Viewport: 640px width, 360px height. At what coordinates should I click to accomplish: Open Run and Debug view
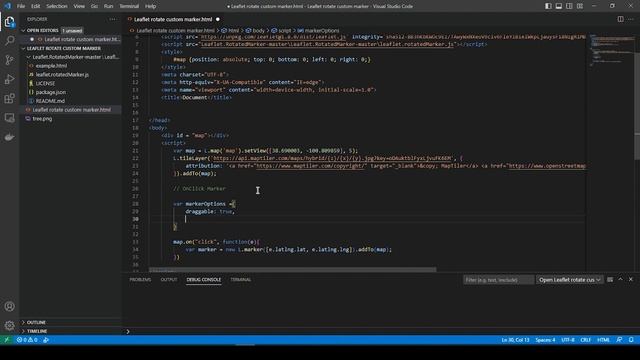9,79
